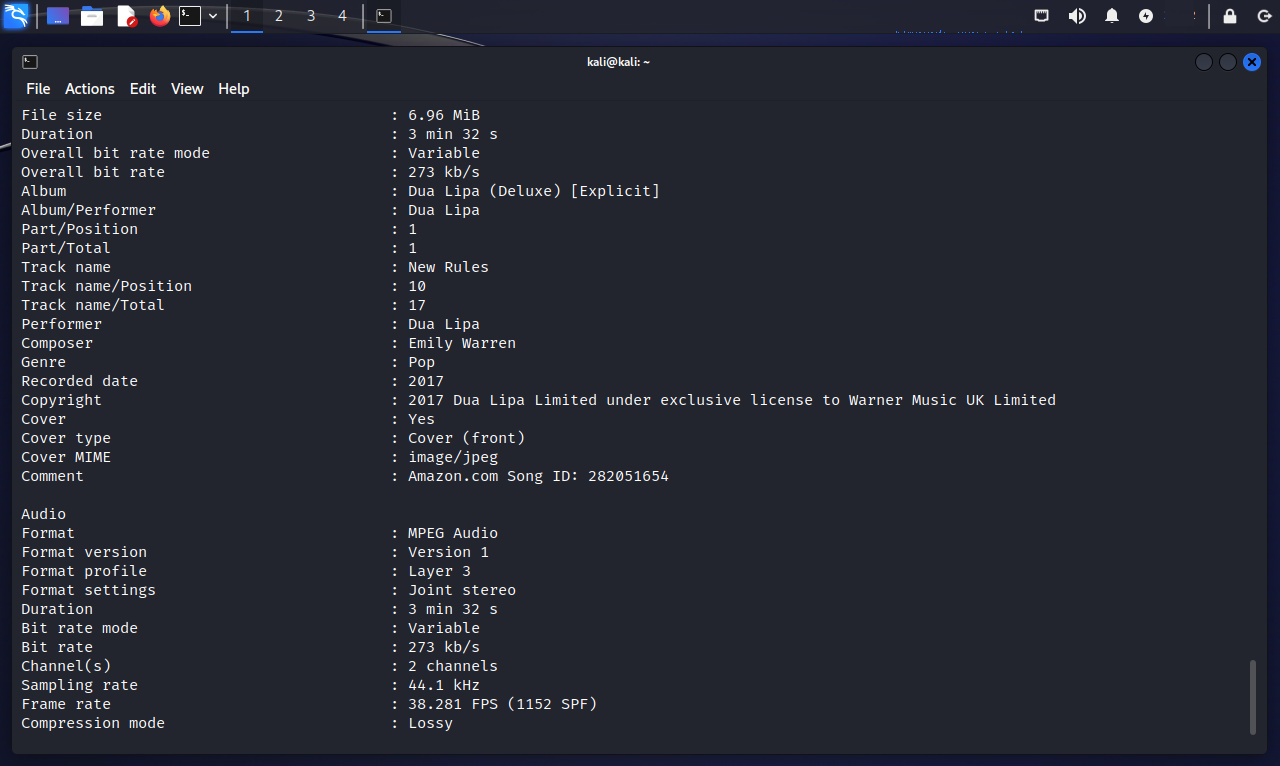Open the Kali applications menu
The height and width of the screenshot is (766, 1280).
16,16
